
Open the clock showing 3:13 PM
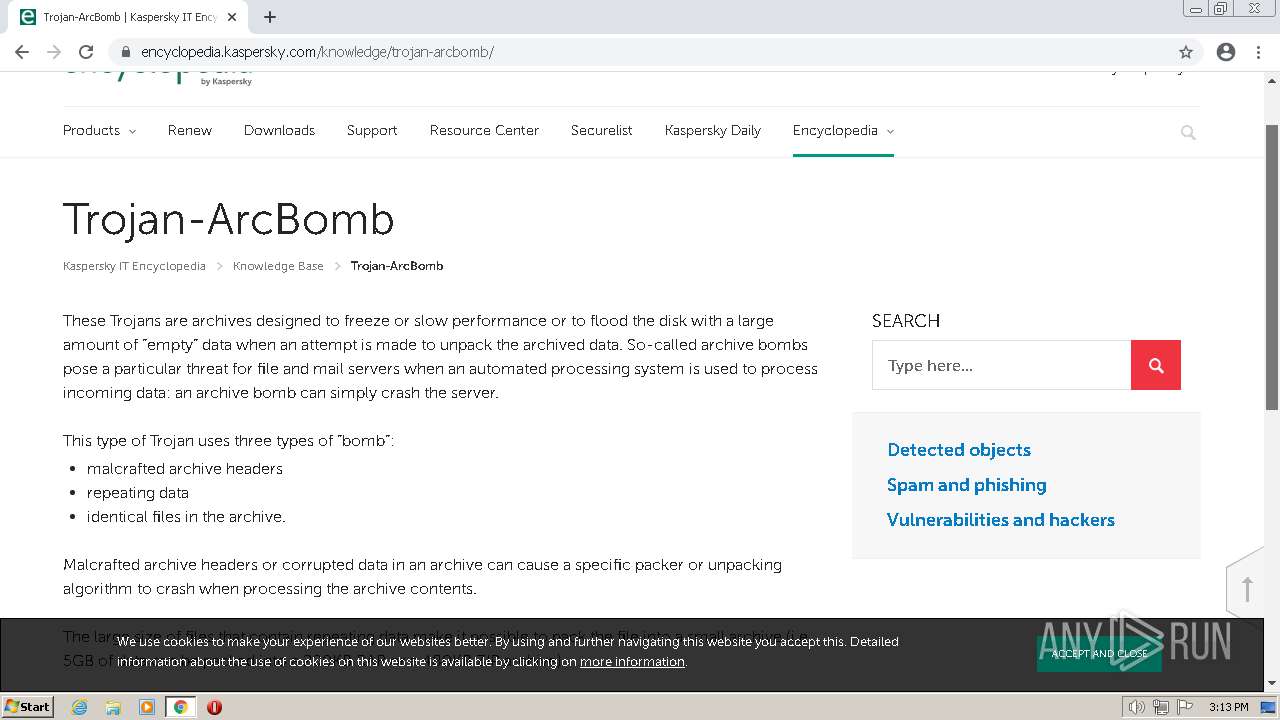(1228, 707)
